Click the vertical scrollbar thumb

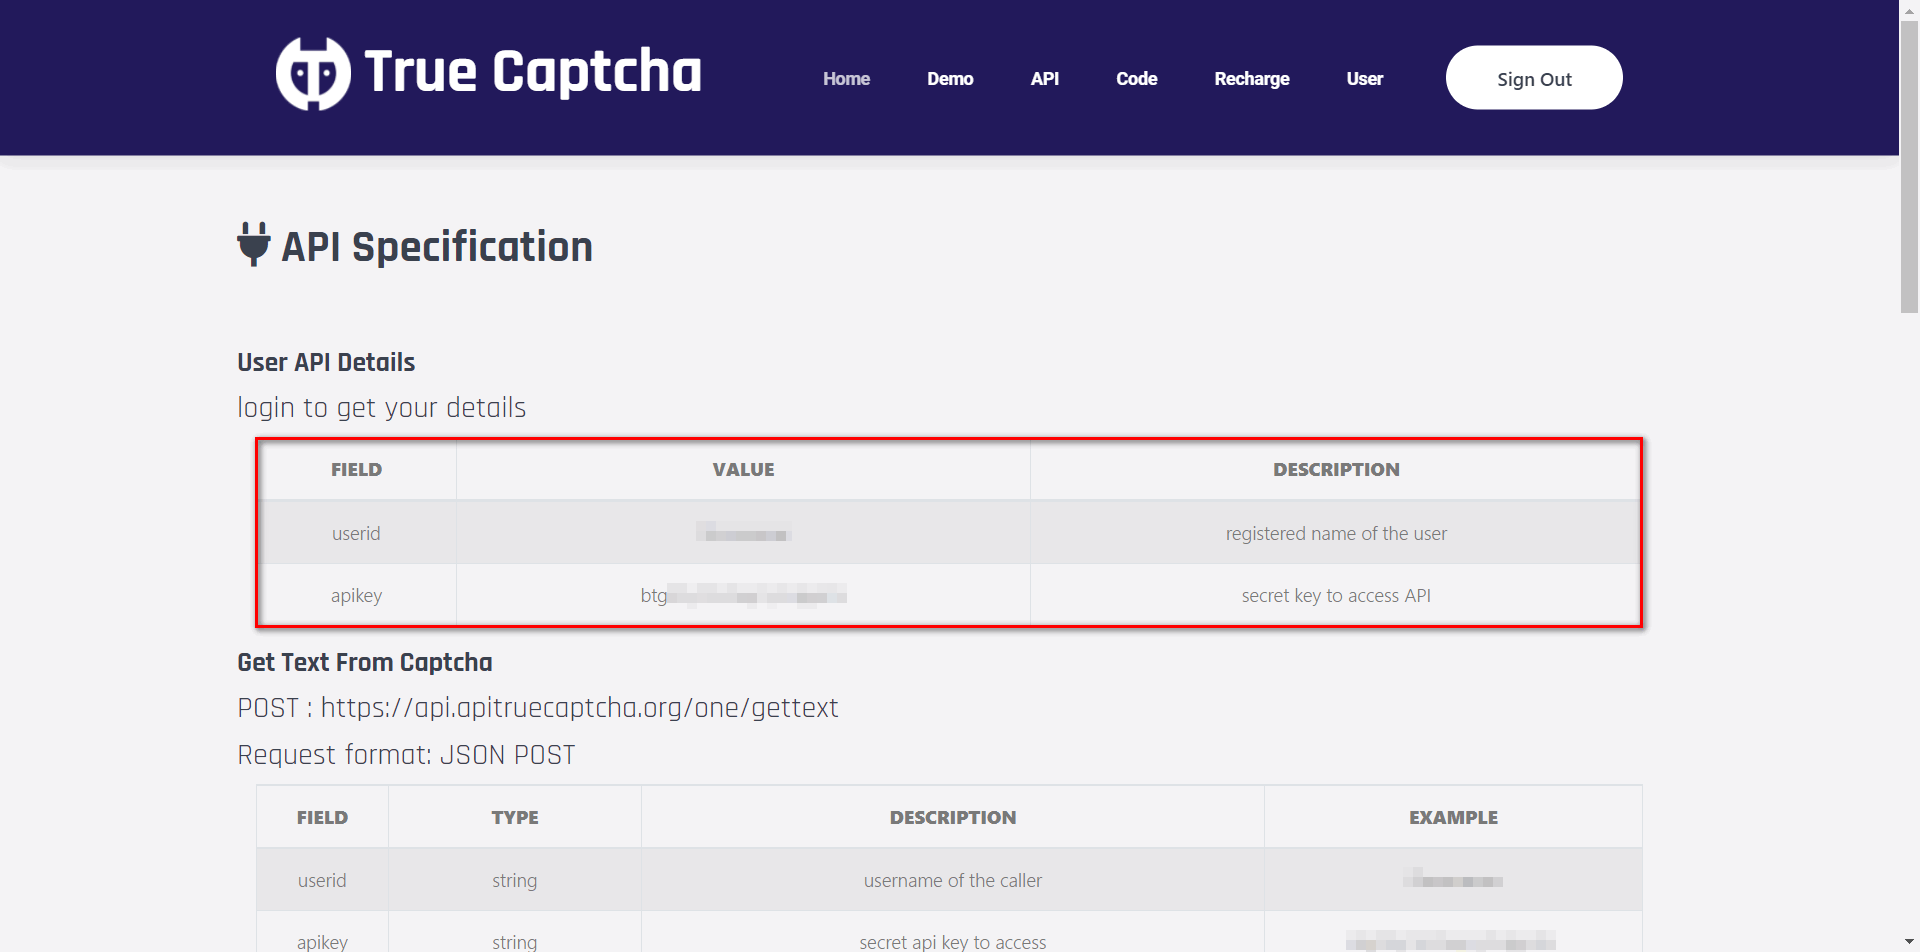point(1909,166)
